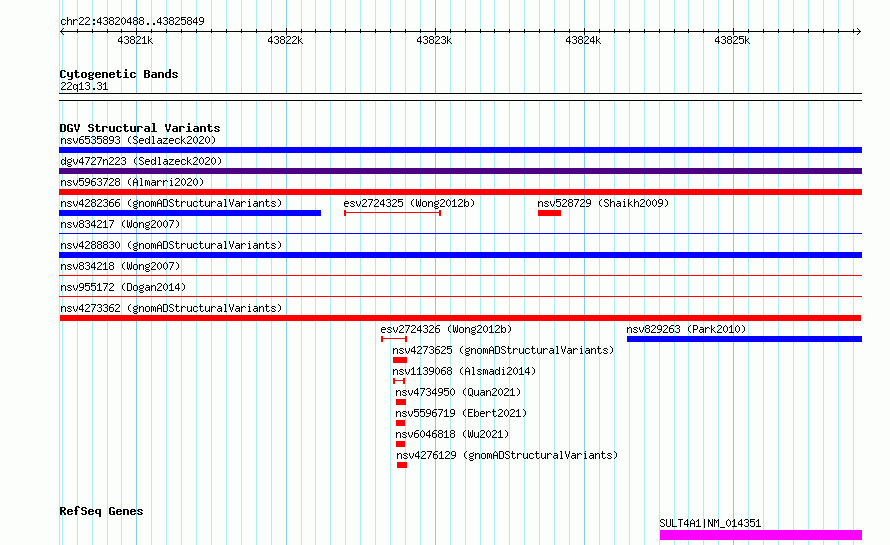The height and width of the screenshot is (545, 890).
Task: Open the nsv4282366 gnomAD variant label
Action: (171, 203)
